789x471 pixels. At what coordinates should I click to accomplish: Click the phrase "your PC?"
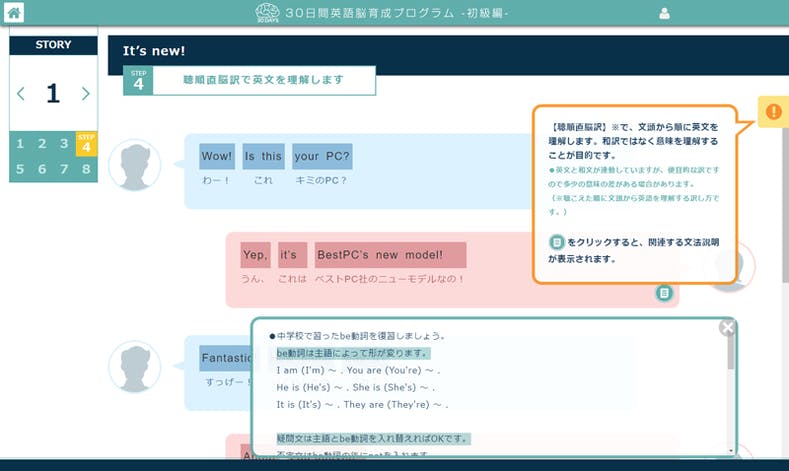pos(322,157)
